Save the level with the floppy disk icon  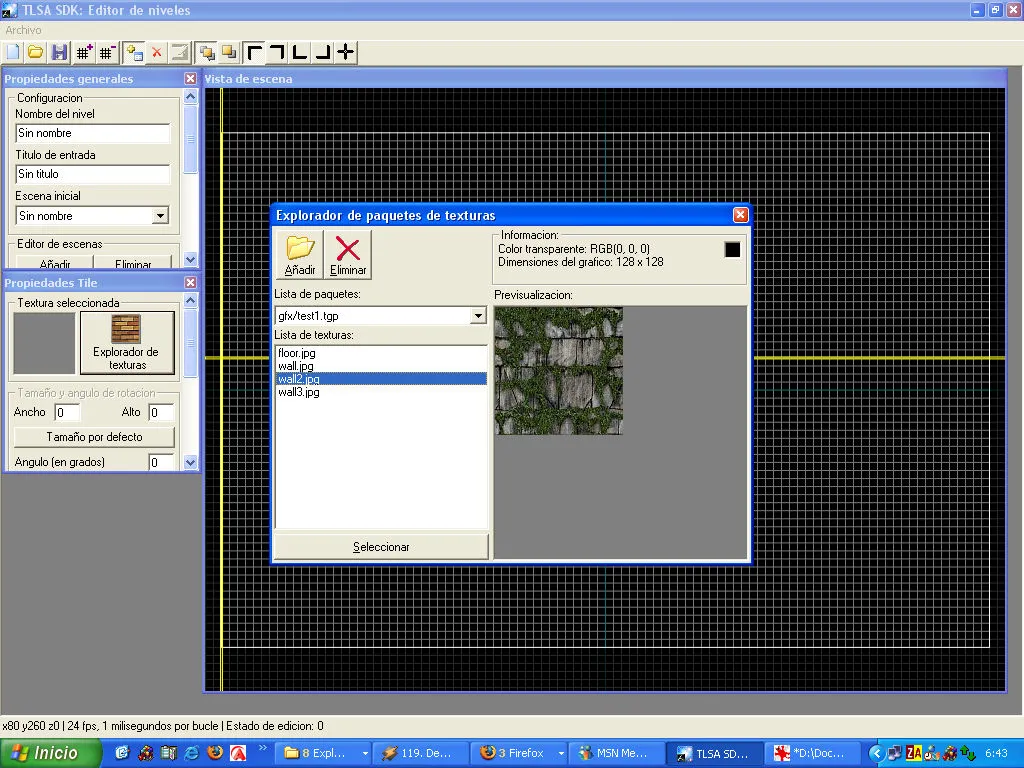59,52
